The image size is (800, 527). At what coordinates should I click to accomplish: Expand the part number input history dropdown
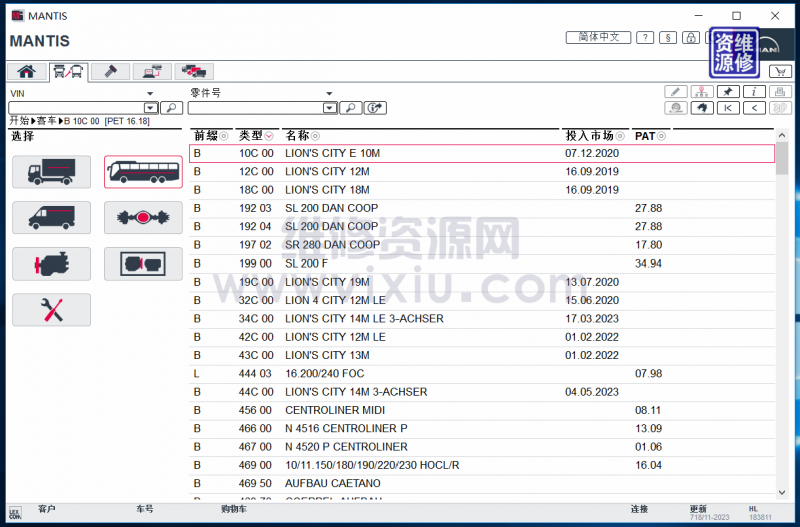pyautogui.click(x=330, y=108)
